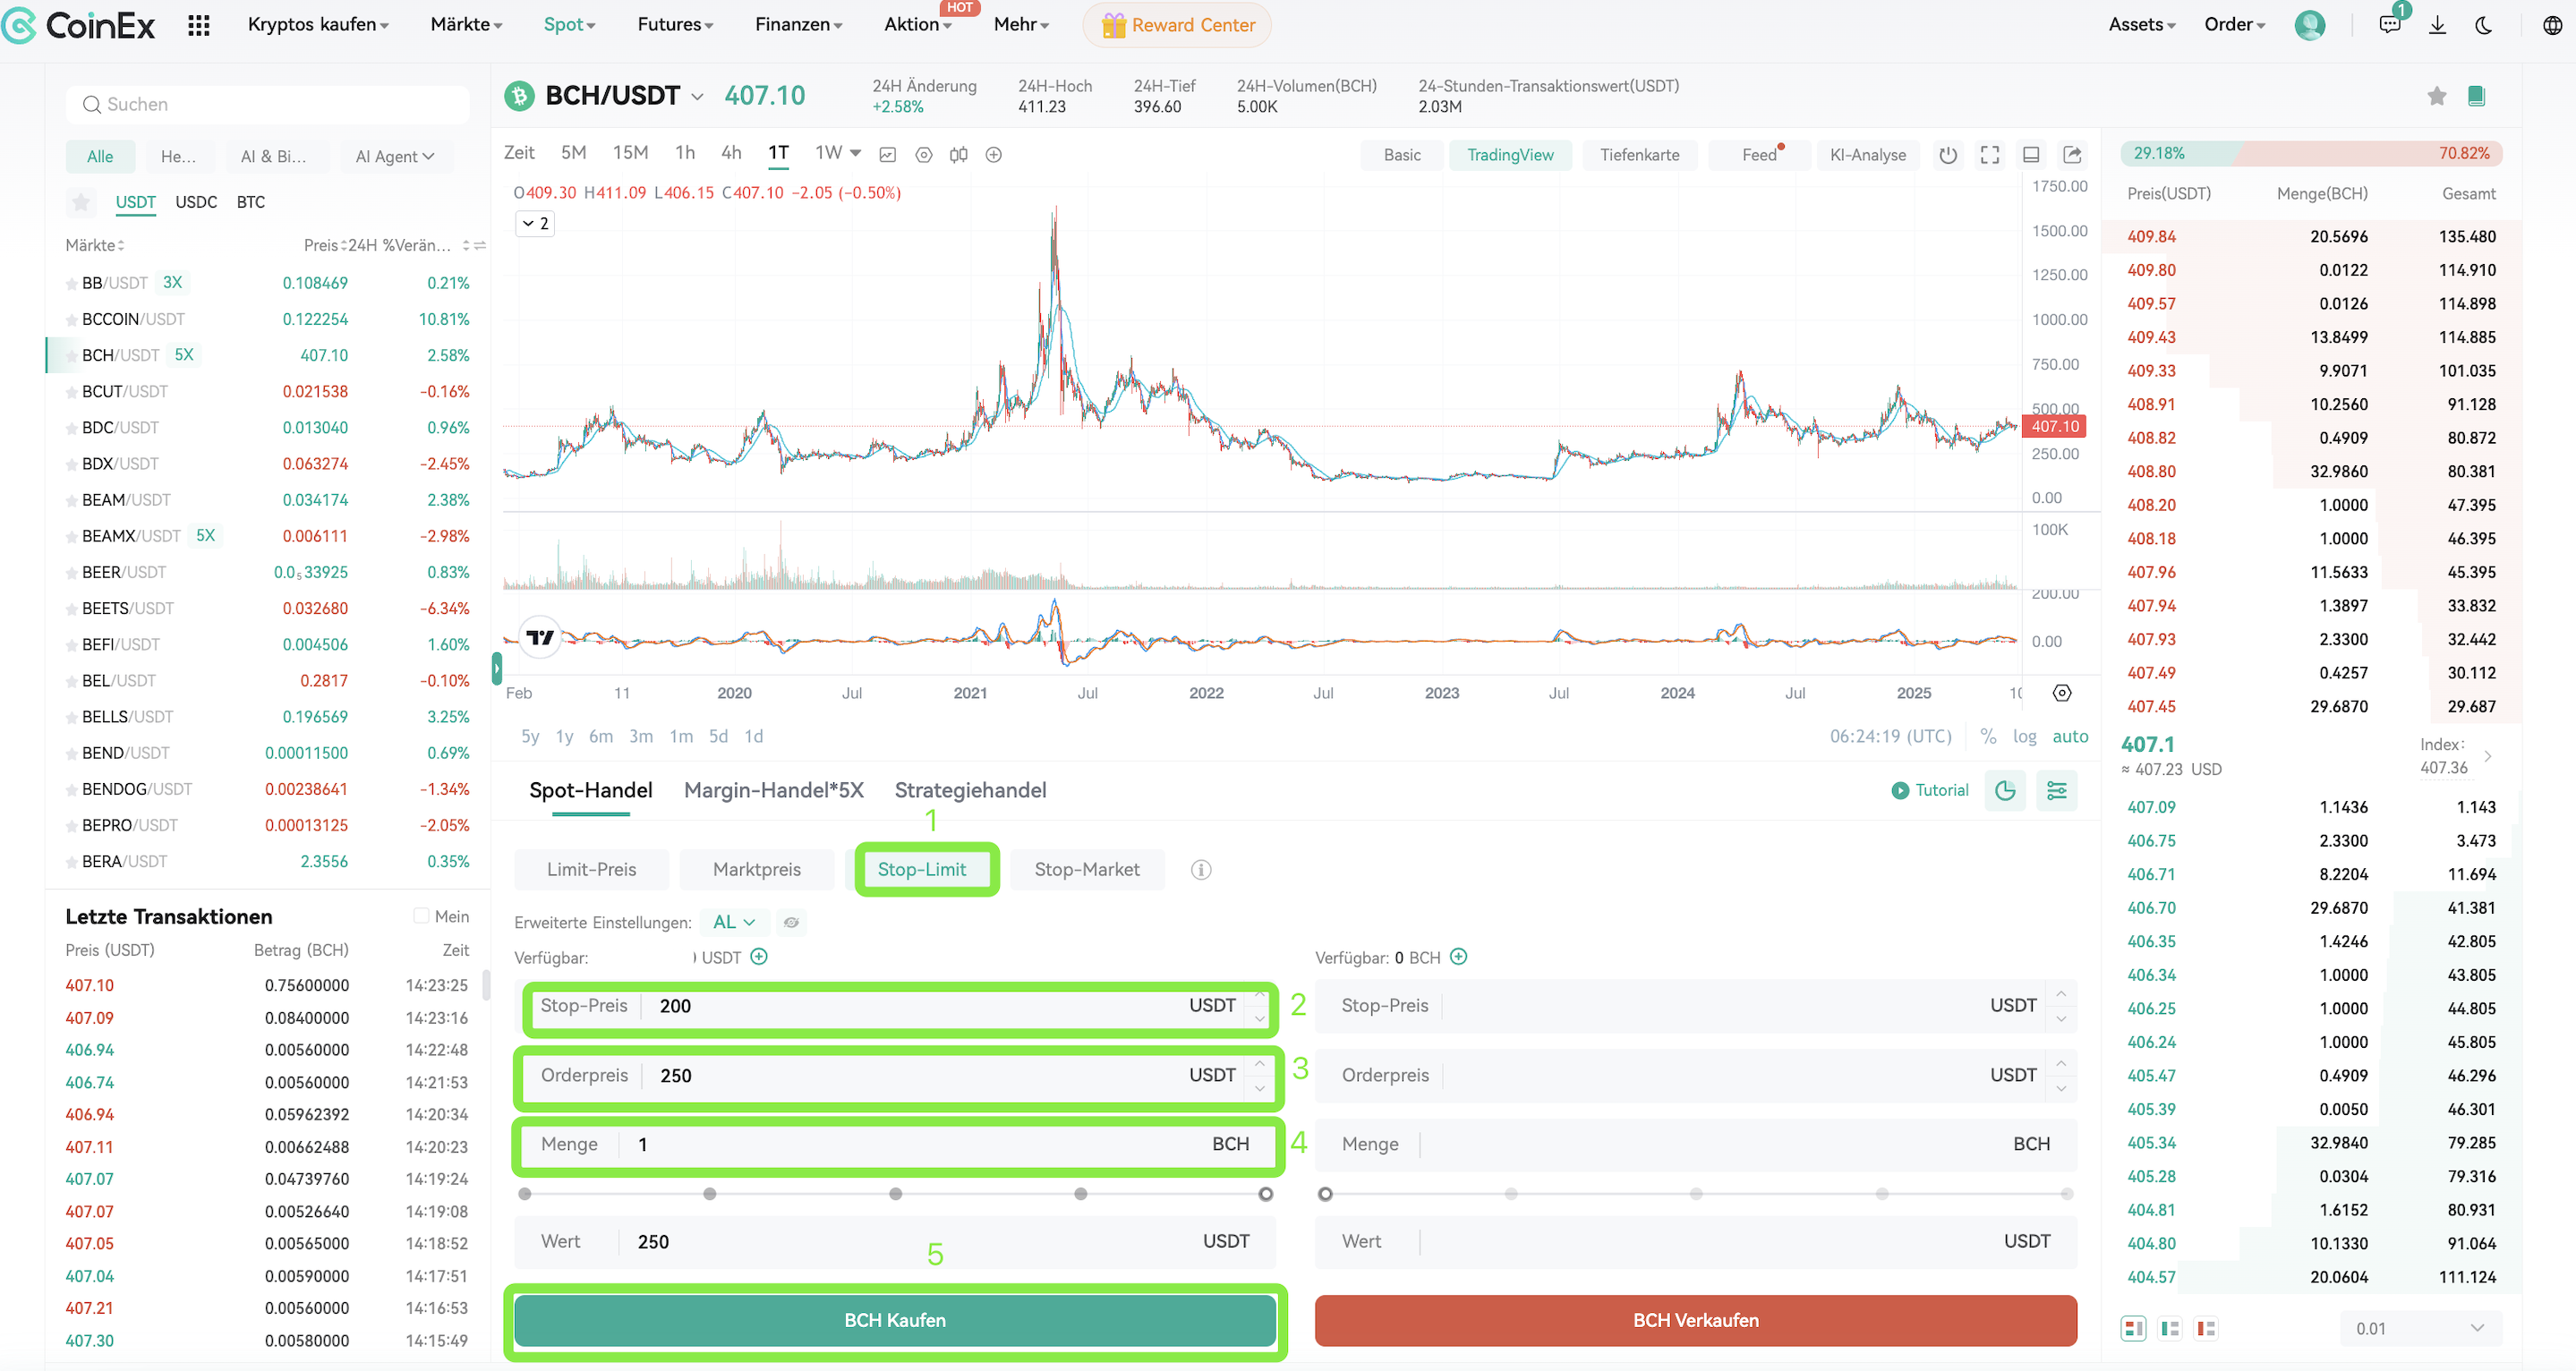The height and width of the screenshot is (1371, 2576).
Task: Toggle log scale on chart
Action: [2024, 736]
